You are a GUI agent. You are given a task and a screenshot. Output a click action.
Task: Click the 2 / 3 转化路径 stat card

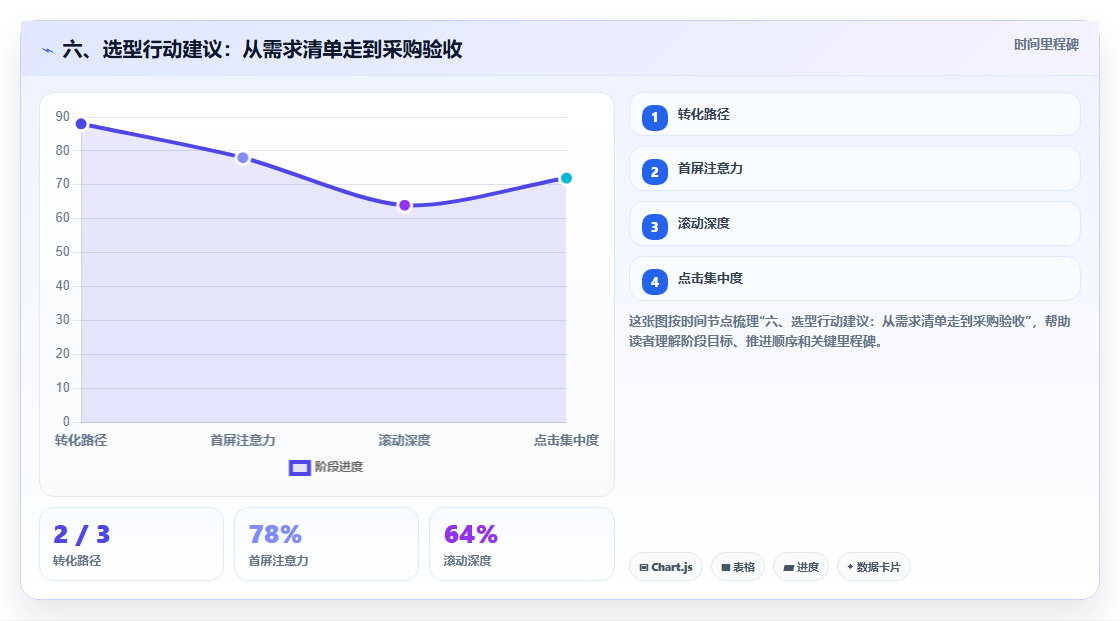[131, 544]
